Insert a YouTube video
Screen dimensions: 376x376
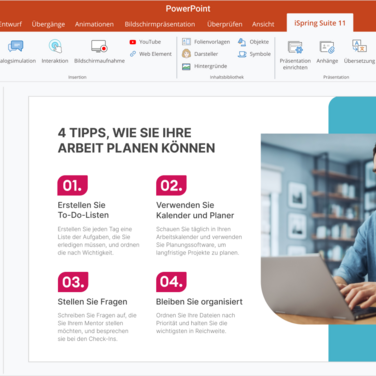(145, 42)
